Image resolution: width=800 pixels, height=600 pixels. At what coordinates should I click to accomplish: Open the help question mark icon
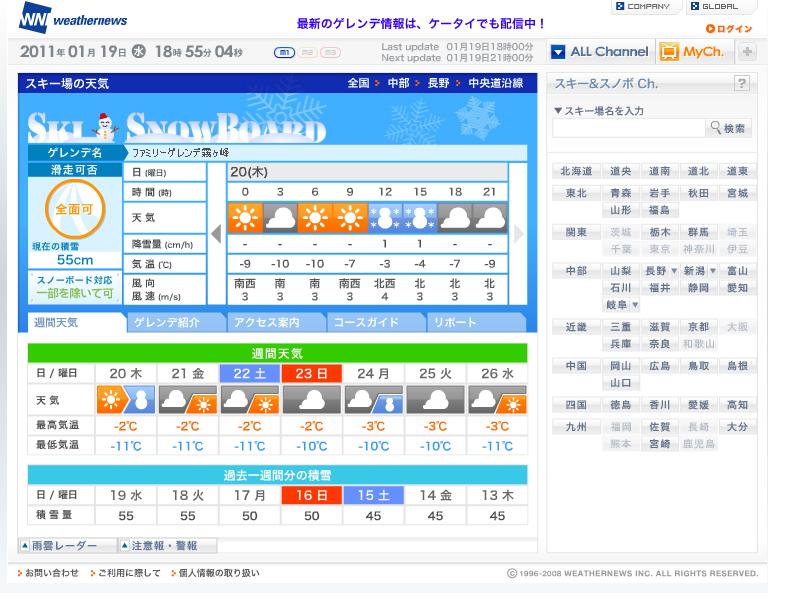click(742, 83)
